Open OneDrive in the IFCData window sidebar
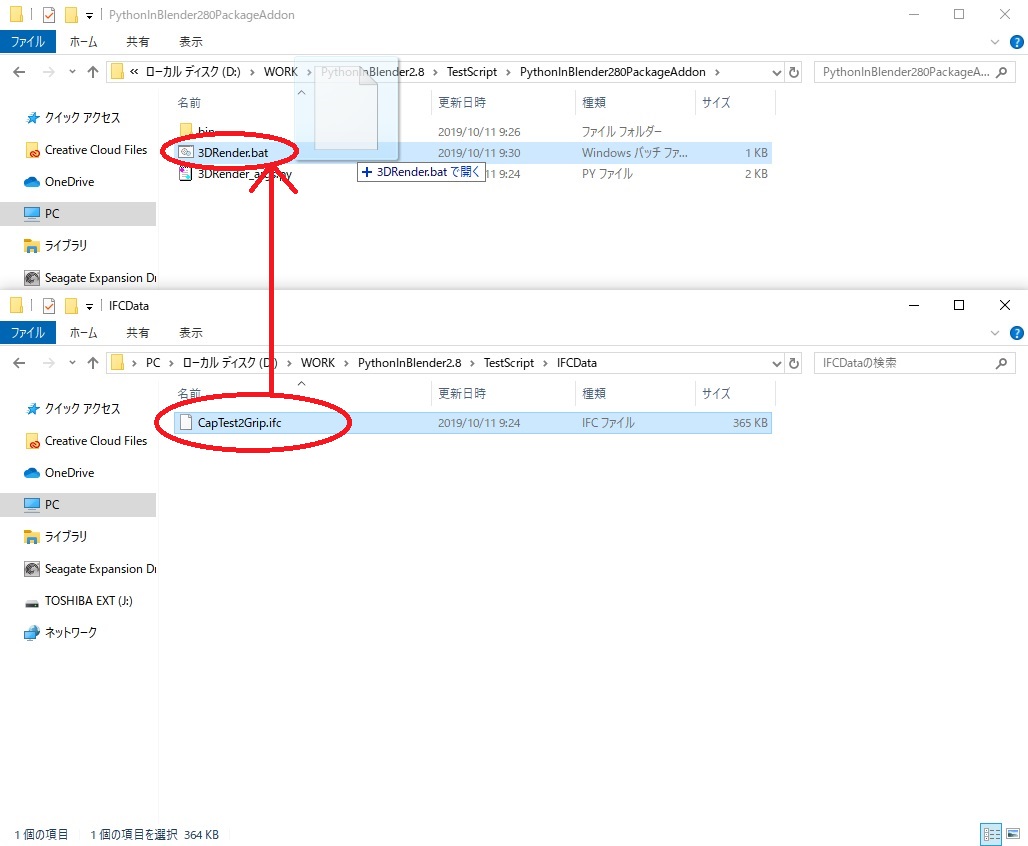Screen dimensions: 1028x846 click(60, 473)
